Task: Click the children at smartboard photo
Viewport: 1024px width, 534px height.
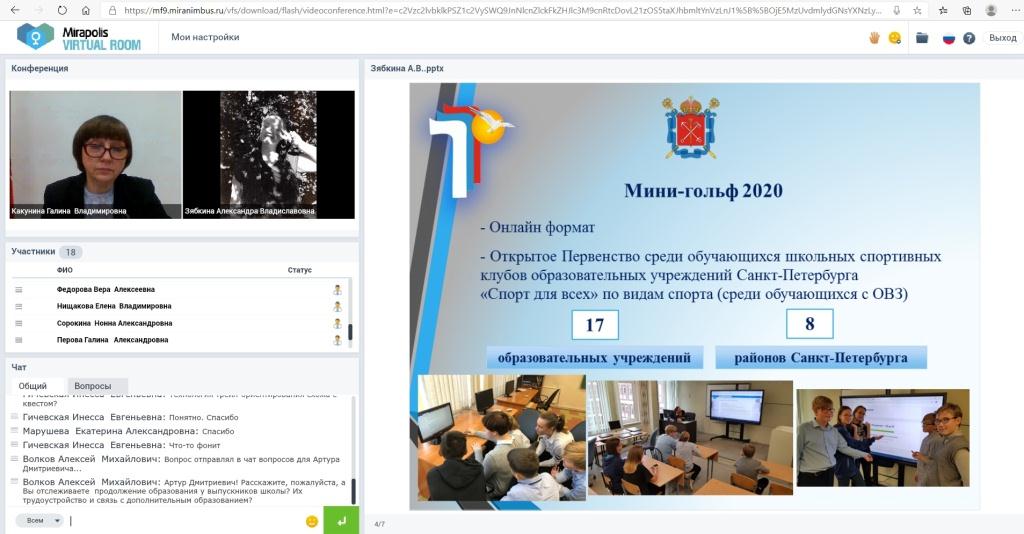Action: [x=883, y=437]
